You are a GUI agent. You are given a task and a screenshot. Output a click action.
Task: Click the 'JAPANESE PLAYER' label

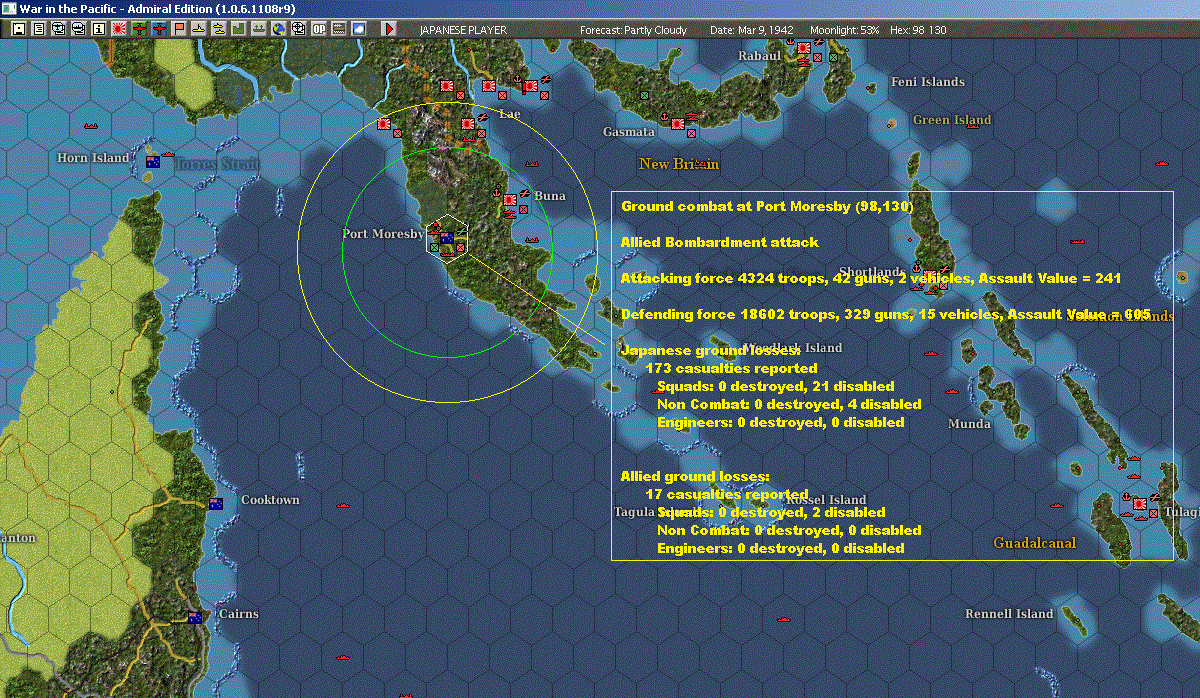pos(463,30)
